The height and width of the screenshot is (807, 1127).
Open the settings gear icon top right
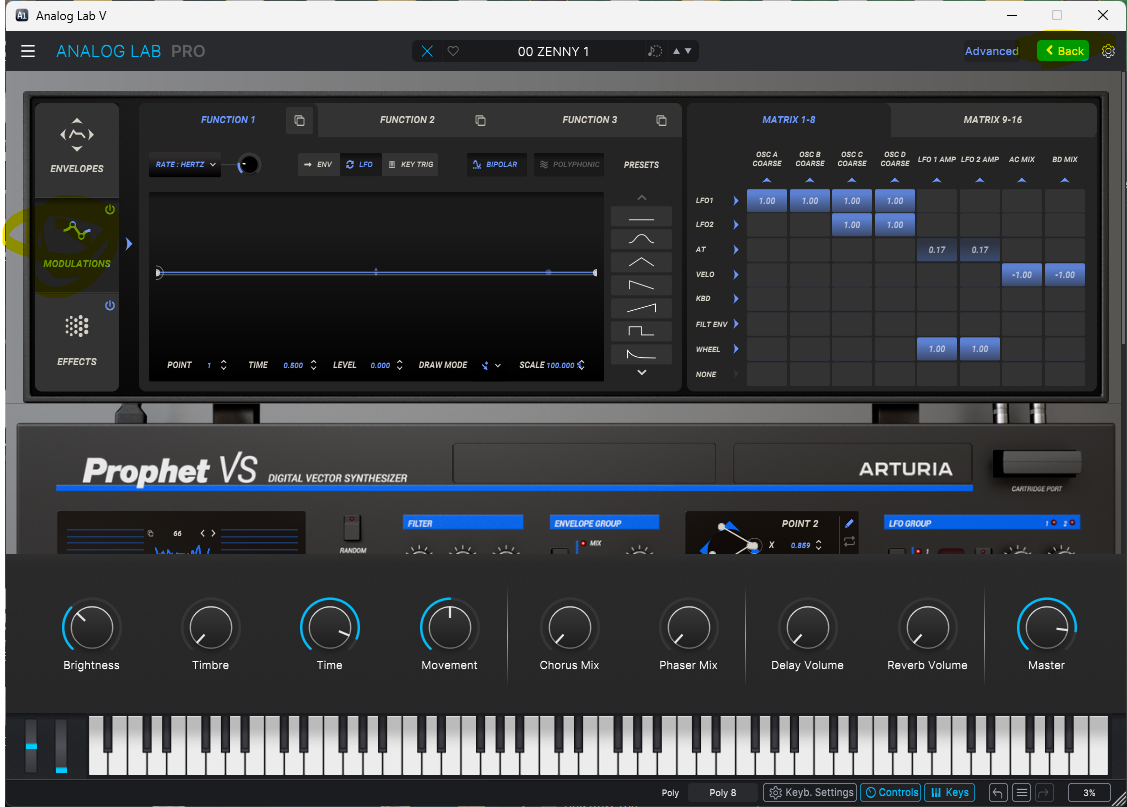pyautogui.click(x=1108, y=51)
